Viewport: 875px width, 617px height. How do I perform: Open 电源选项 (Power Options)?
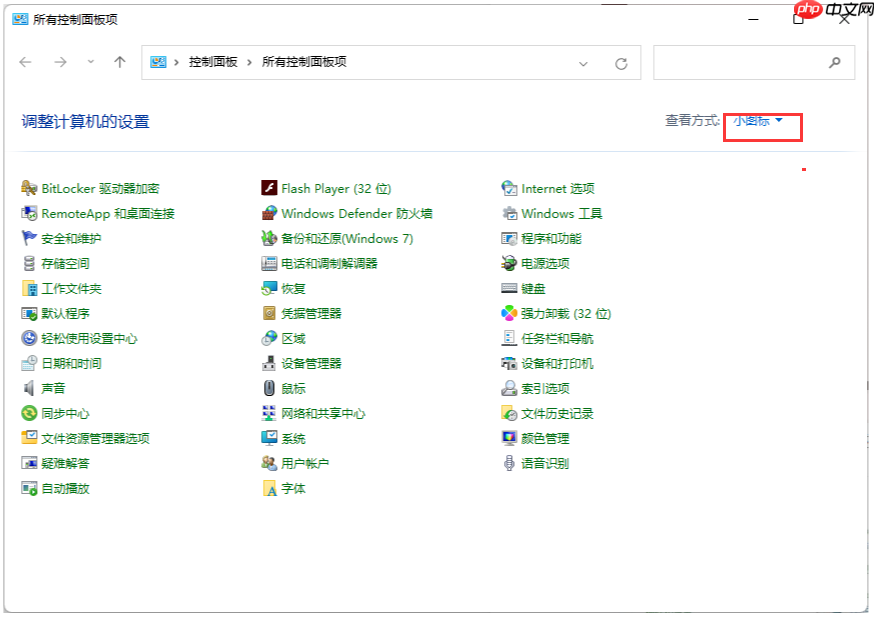(x=545, y=263)
